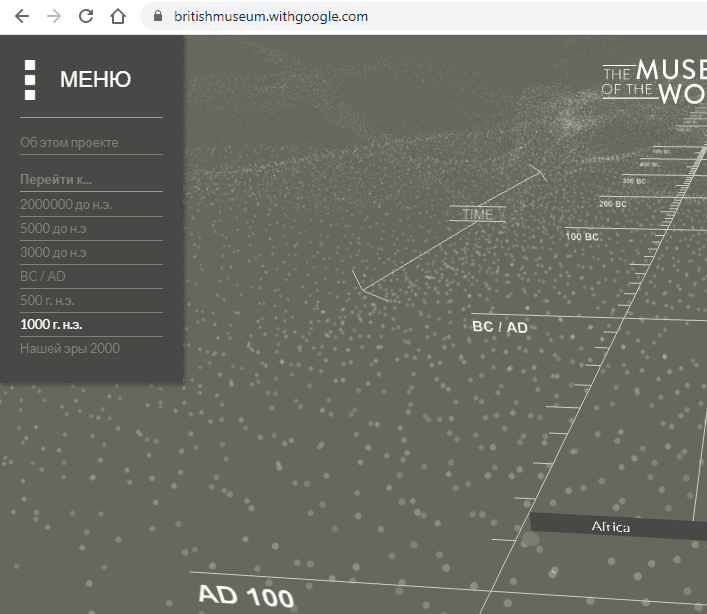This screenshot has width=707, height=614.
Task: Select the 3000 до н.э entry
Action: click(53, 252)
